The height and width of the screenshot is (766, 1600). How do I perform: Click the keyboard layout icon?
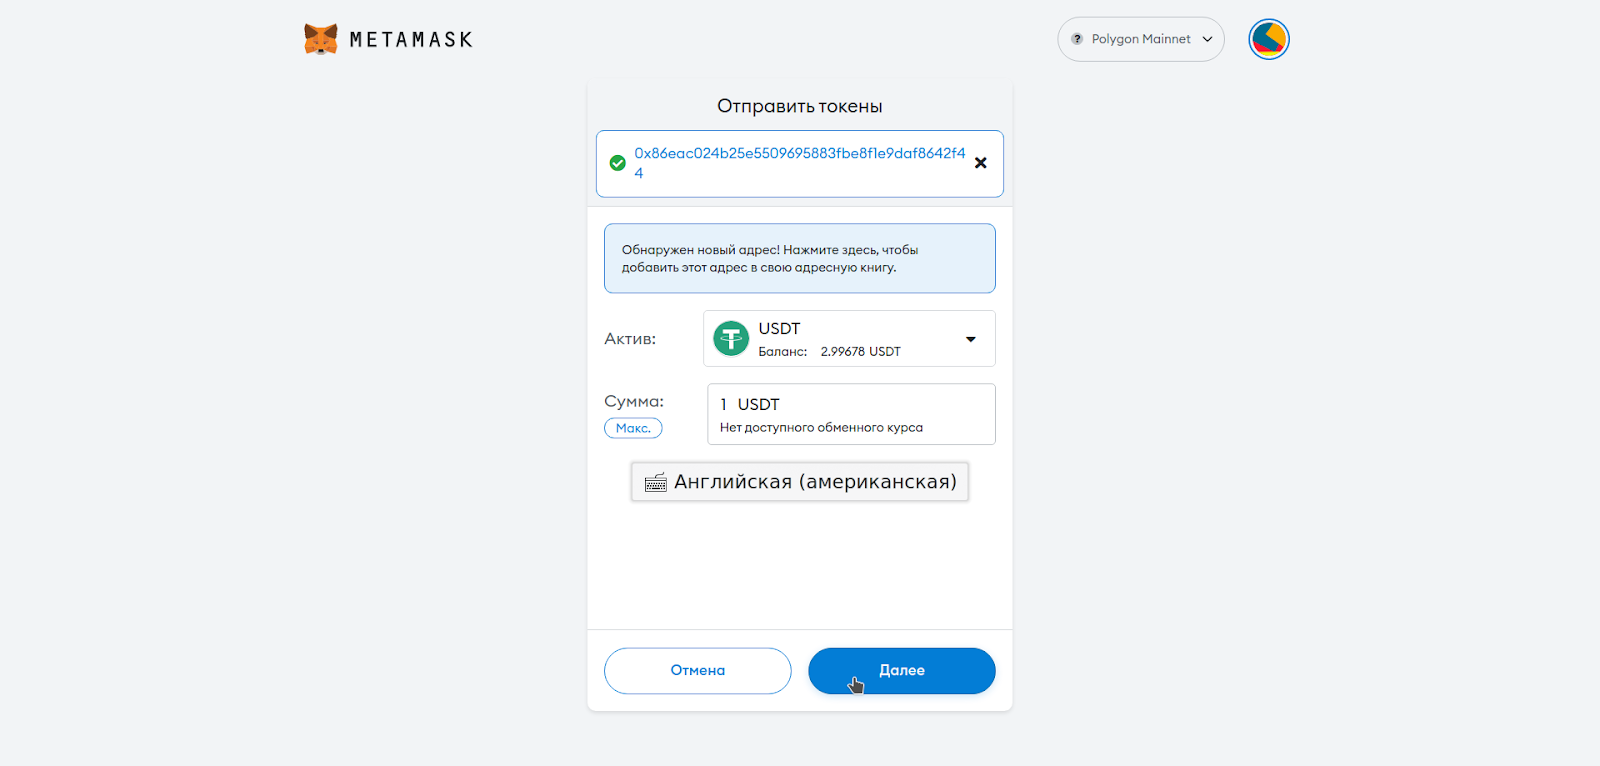[656, 483]
